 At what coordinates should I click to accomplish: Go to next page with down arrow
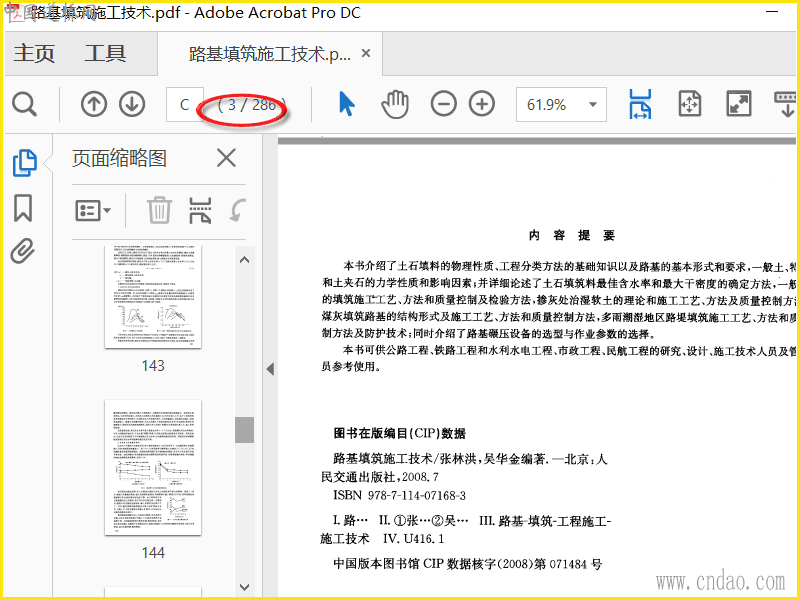[132, 105]
